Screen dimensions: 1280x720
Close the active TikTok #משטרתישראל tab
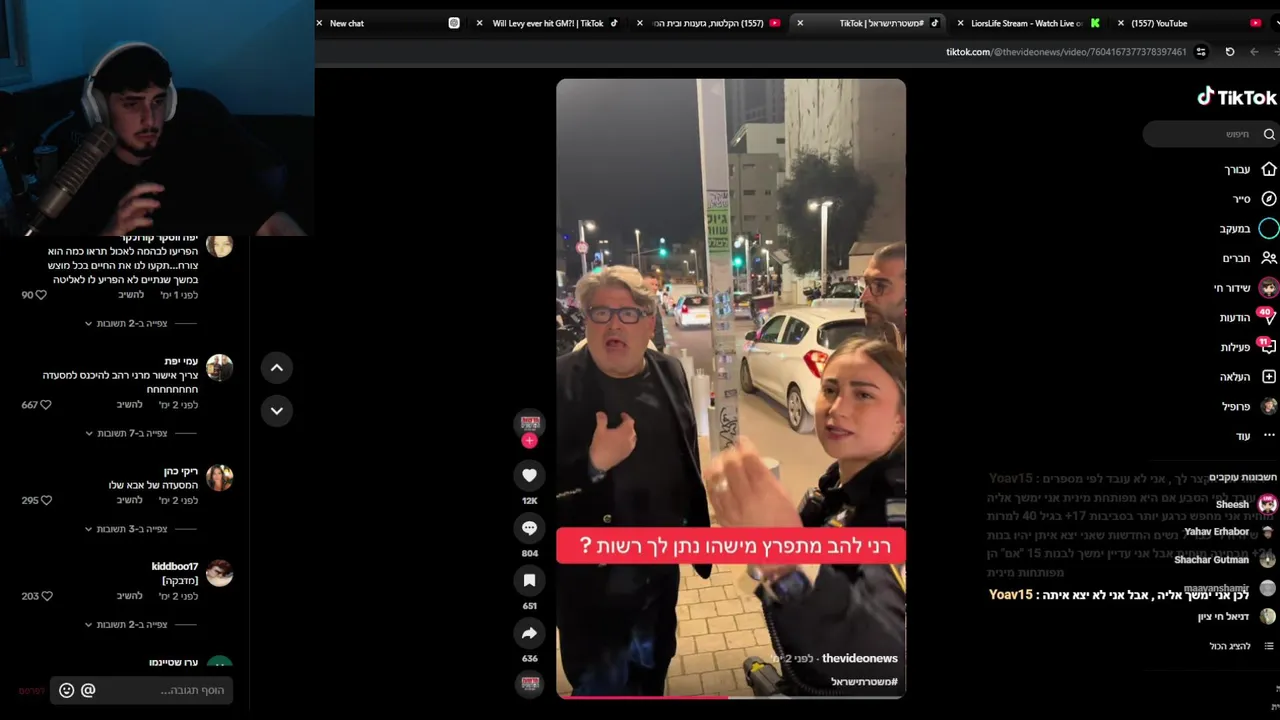click(x=800, y=23)
